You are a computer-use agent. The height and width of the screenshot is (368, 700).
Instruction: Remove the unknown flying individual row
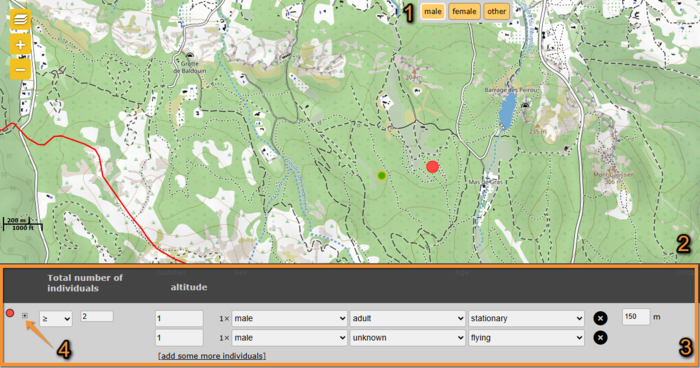(x=600, y=338)
